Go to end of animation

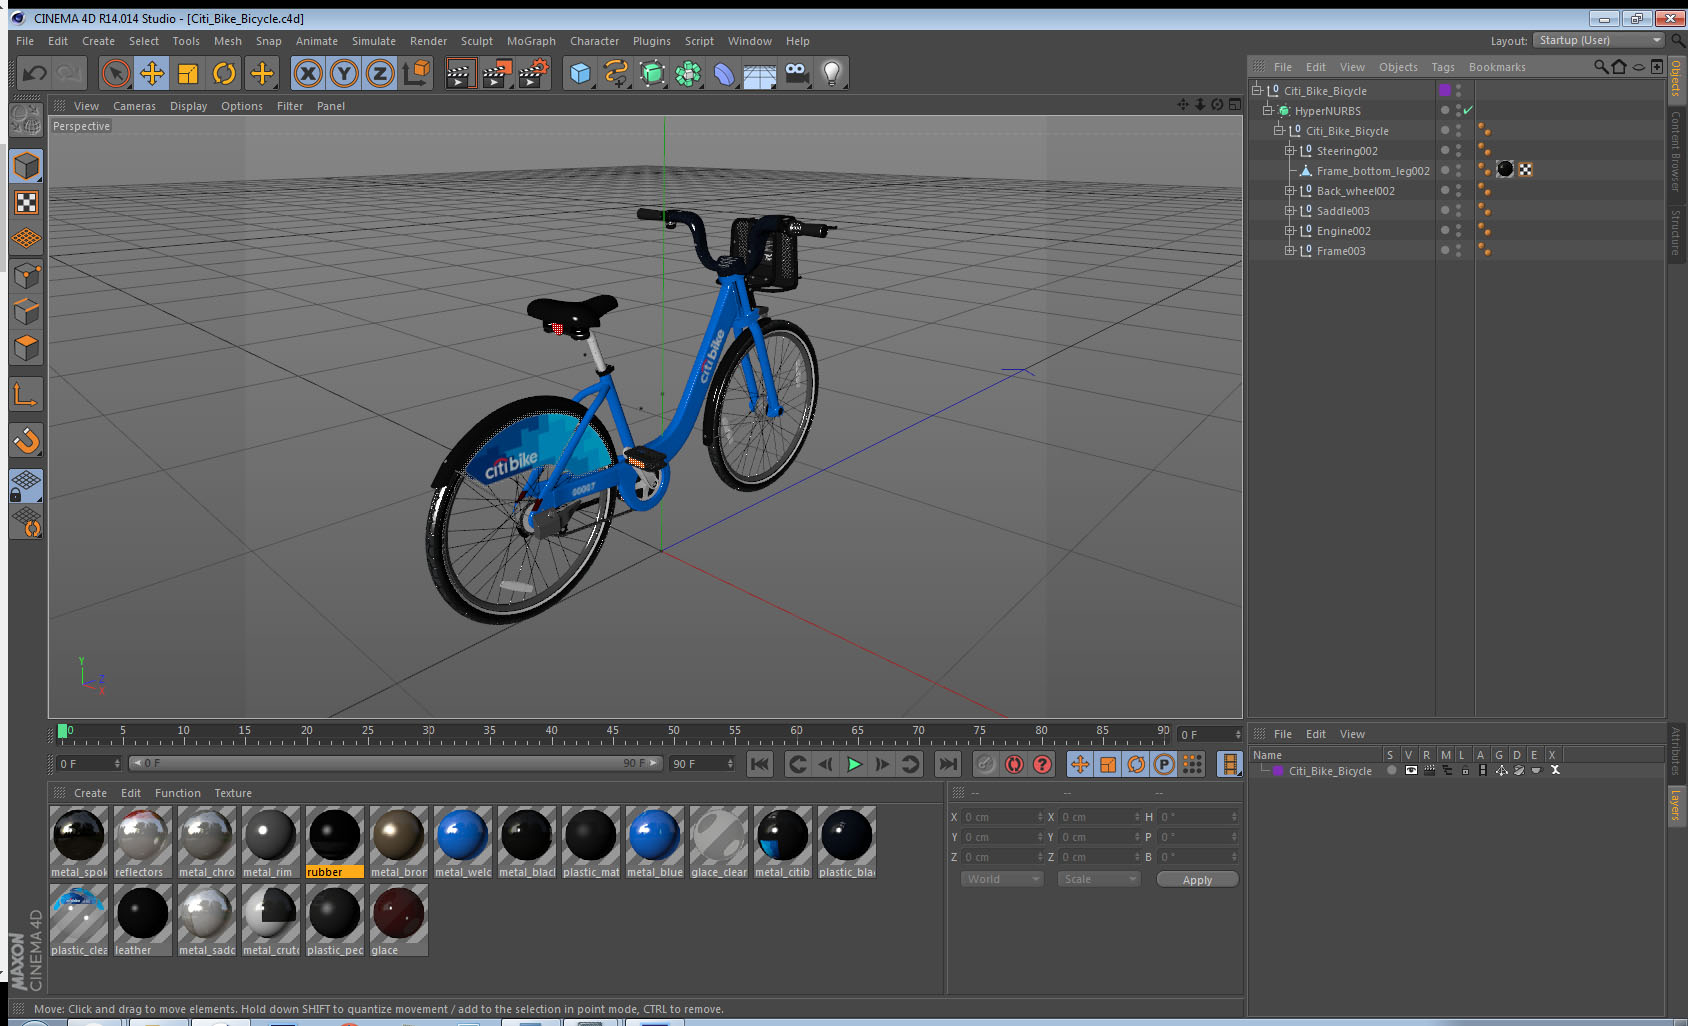coord(947,764)
